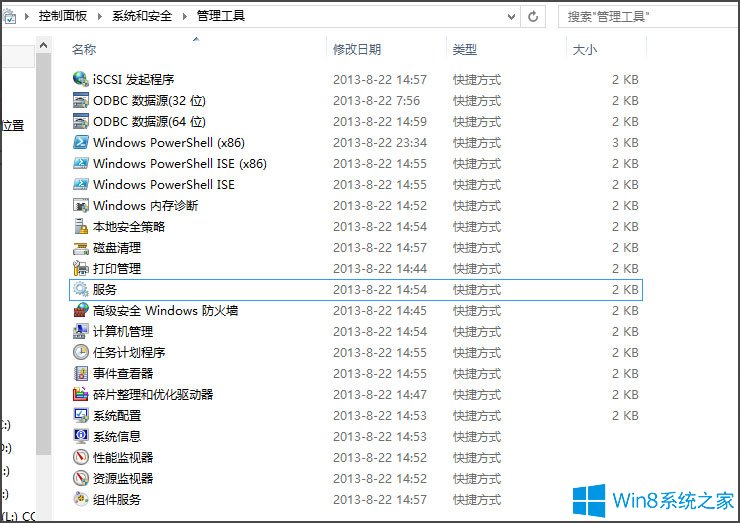The height and width of the screenshot is (523, 740).
Task: Select the file name iSCSI 发起程序
Action: (x=134, y=79)
